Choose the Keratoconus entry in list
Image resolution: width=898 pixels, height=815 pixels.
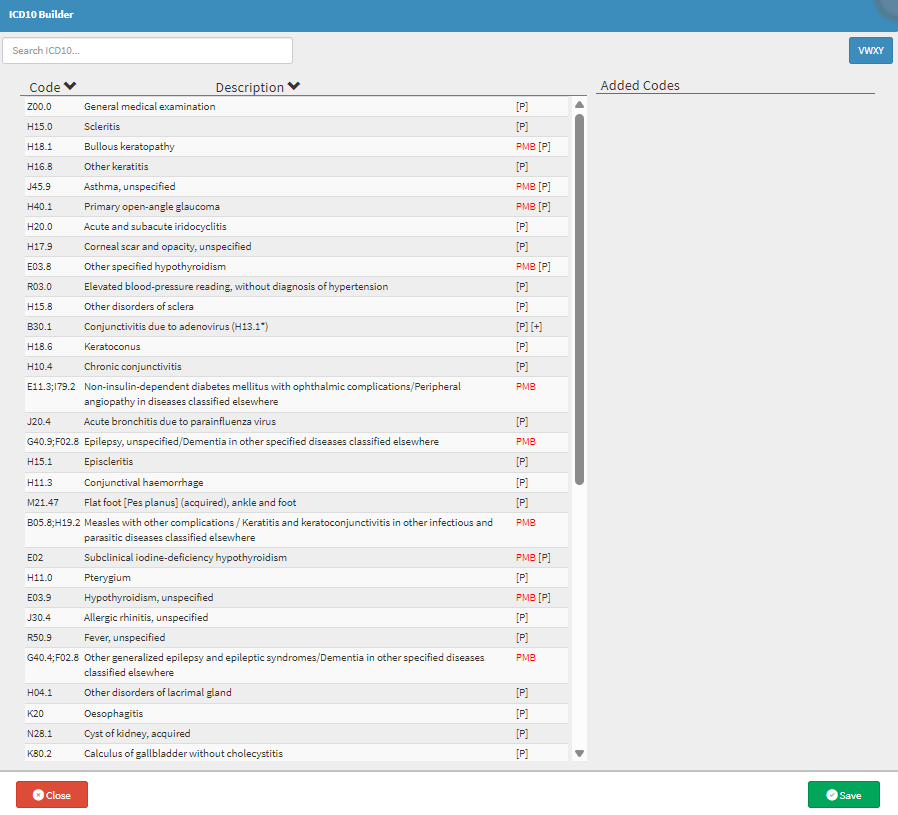coord(112,347)
